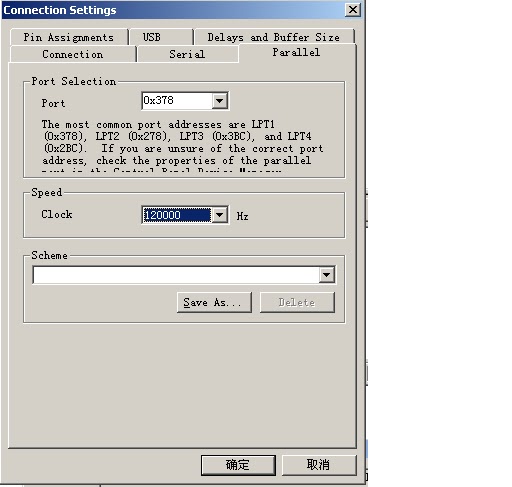Screen dimensions: 512x487
Task: Click the Scheme group label
Action: 49,255
